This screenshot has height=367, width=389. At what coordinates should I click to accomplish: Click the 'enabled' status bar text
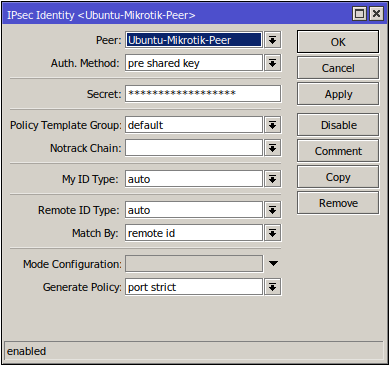click(26, 351)
